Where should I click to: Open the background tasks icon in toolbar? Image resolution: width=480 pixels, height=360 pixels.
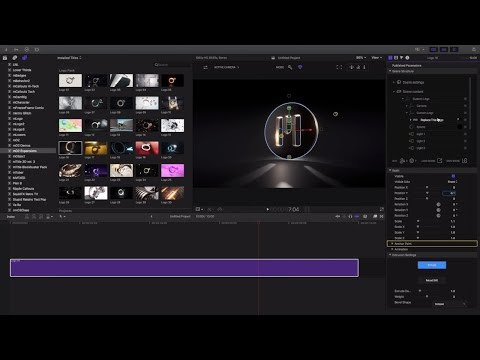click(x=27, y=49)
